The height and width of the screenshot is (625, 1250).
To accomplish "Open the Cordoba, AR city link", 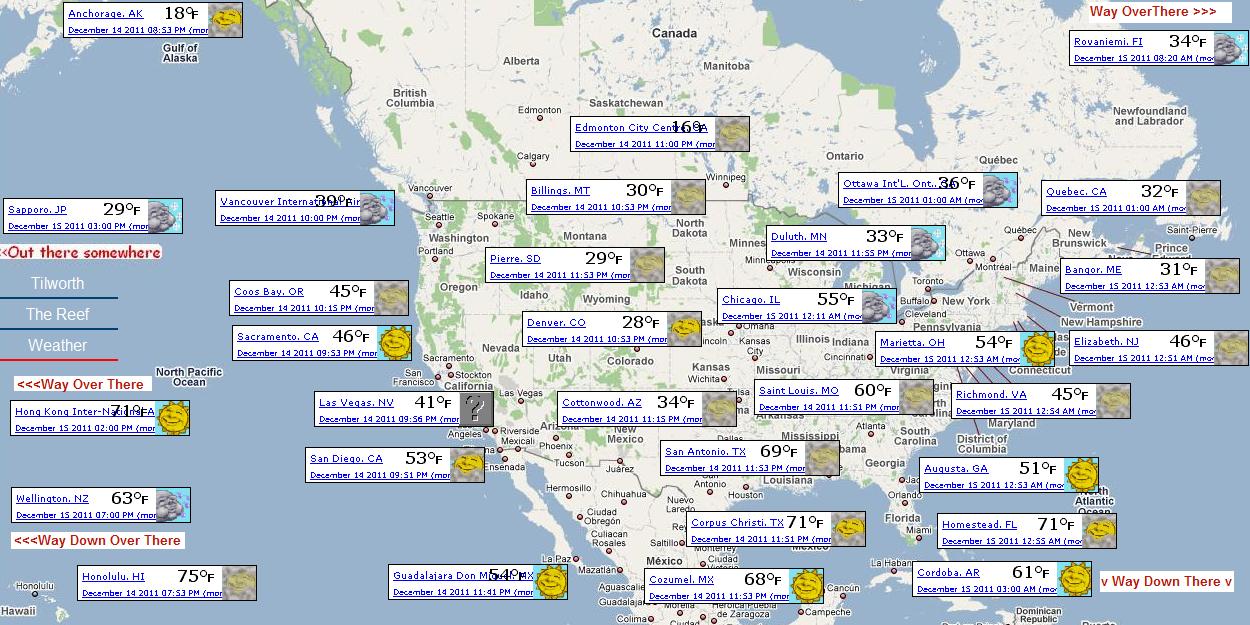I will pyautogui.click(x=948, y=573).
